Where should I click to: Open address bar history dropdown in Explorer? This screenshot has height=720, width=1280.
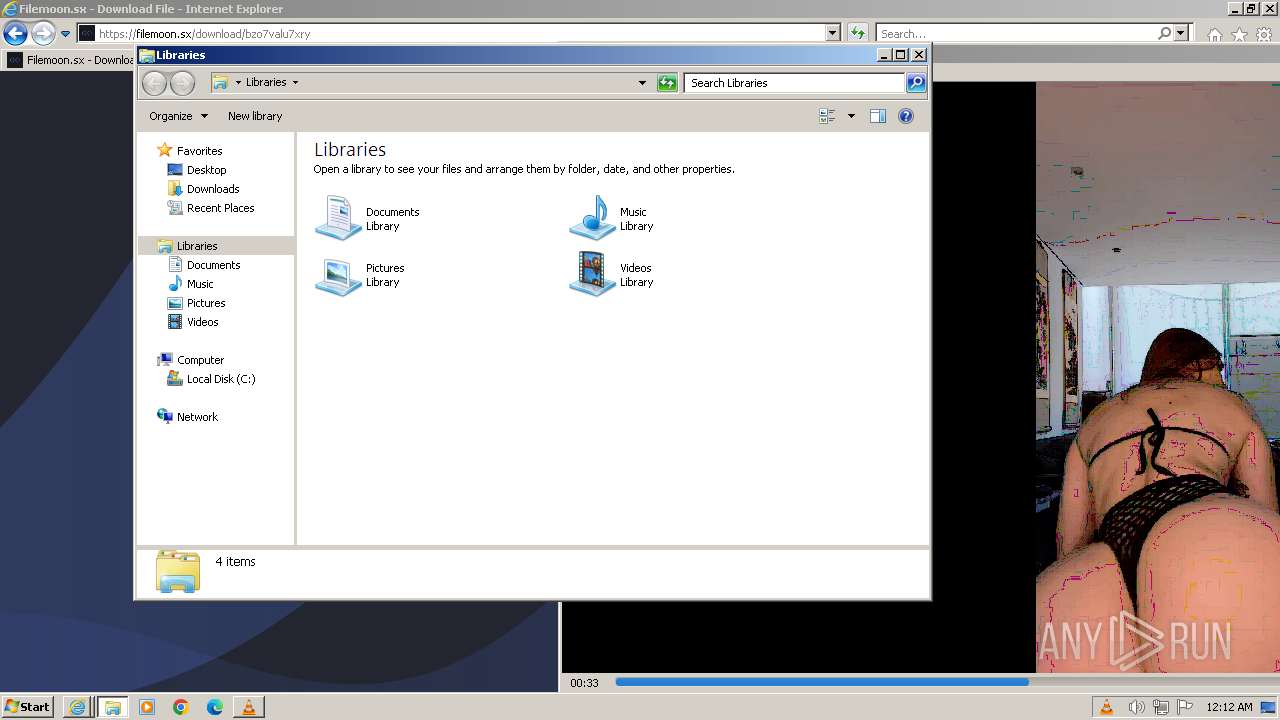point(642,83)
